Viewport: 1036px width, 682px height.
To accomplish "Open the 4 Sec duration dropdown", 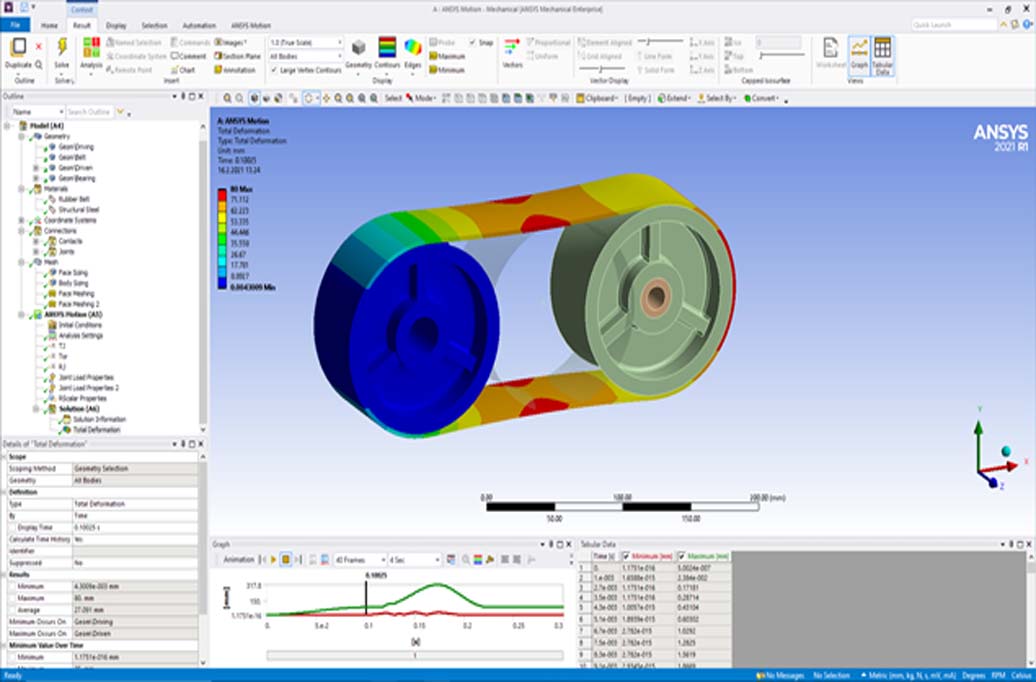I will coord(414,560).
